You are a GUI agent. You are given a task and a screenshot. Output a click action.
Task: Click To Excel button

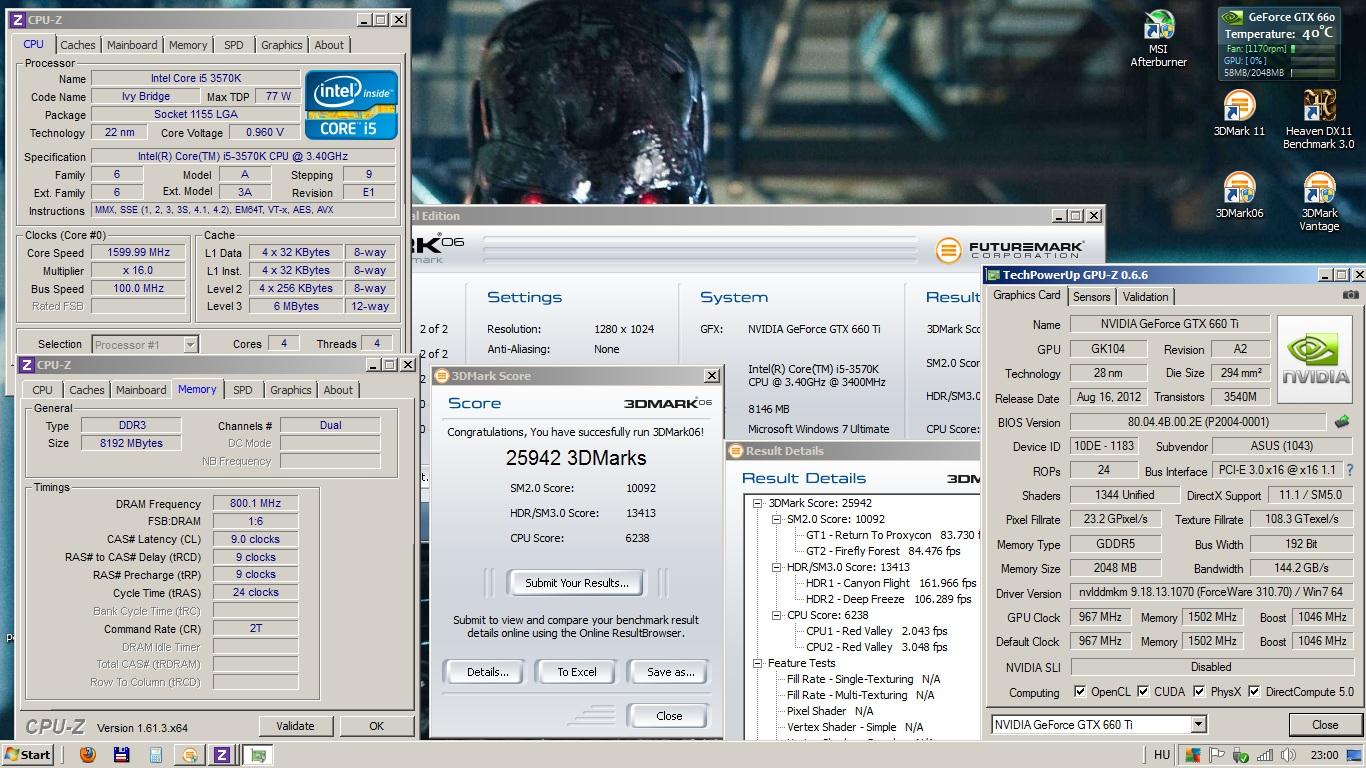click(x=577, y=672)
